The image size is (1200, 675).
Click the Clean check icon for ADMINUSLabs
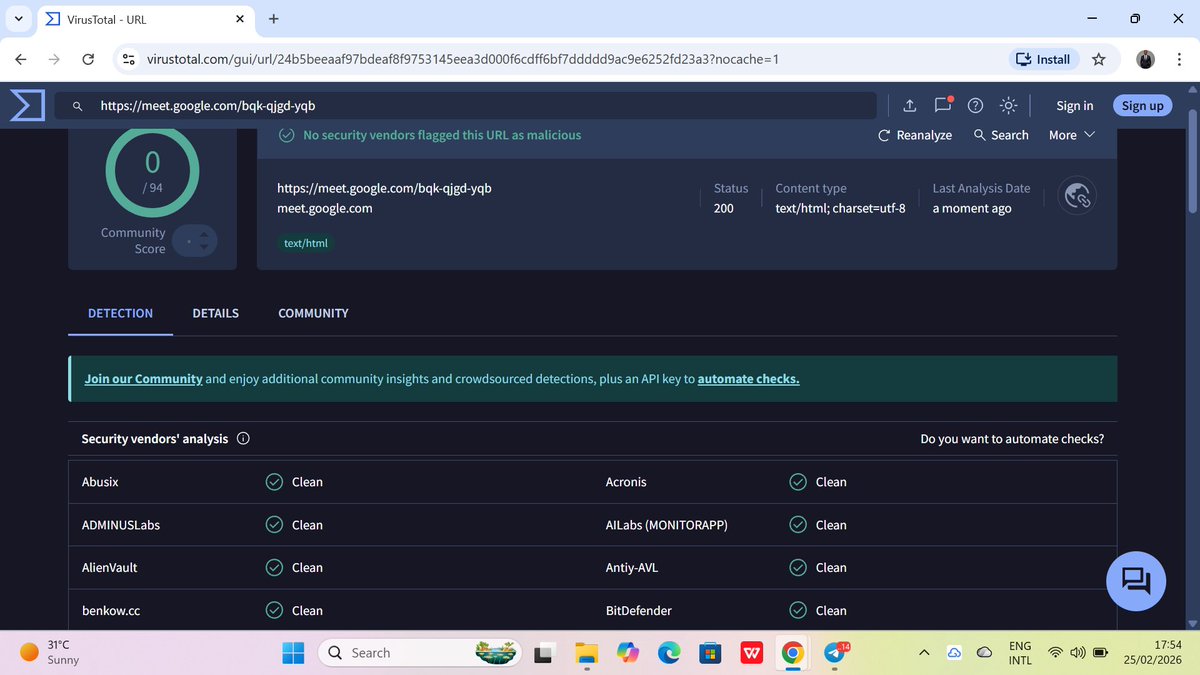click(x=274, y=525)
